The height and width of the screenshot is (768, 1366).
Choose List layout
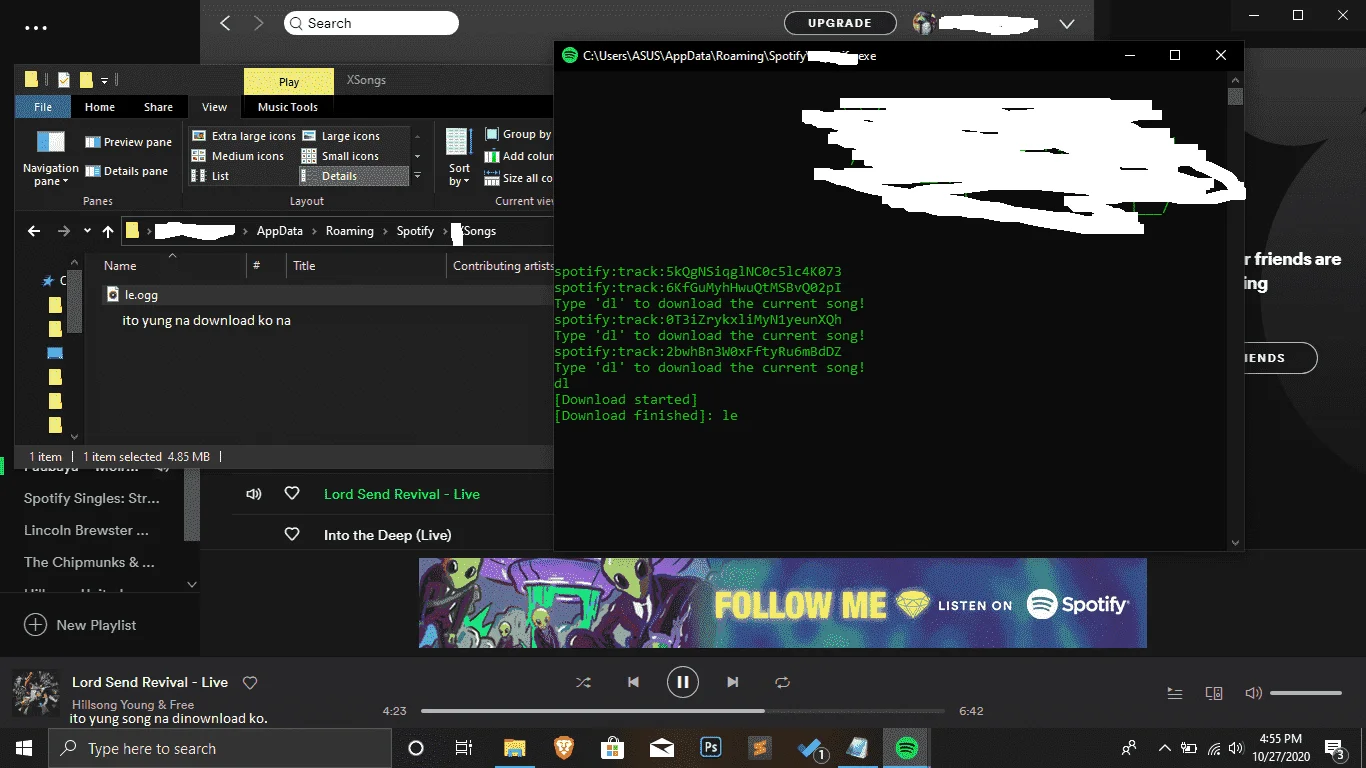tap(211, 176)
